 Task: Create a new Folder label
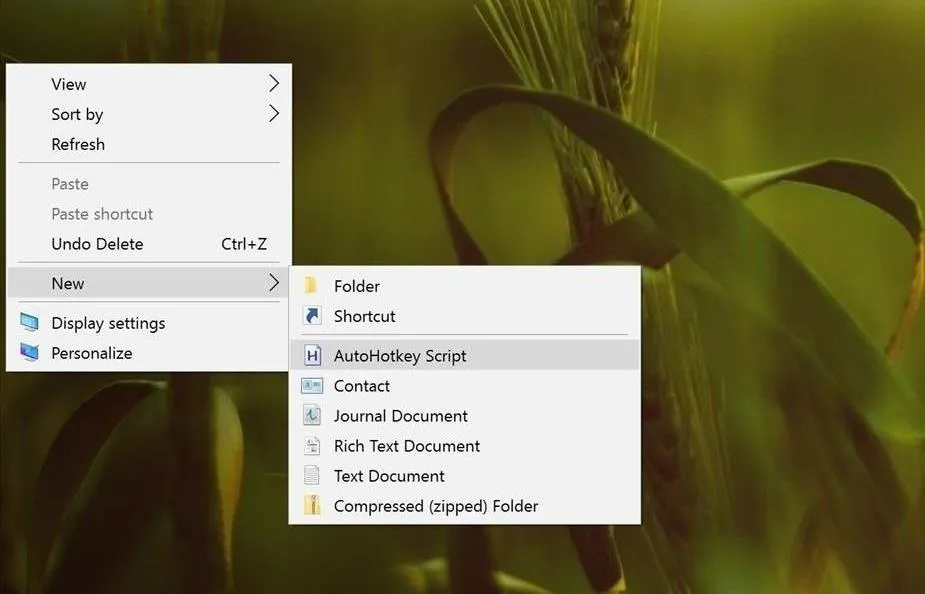357,286
